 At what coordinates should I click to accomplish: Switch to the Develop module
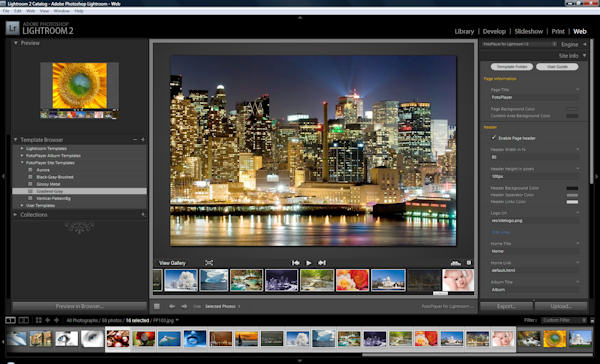(x=494, y=31)
